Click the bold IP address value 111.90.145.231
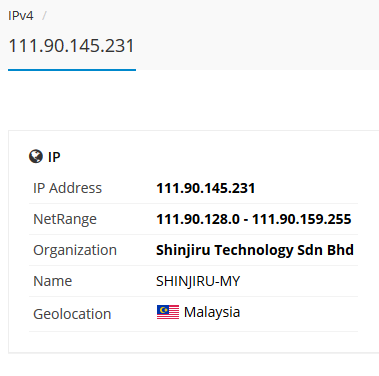This screenshot has width=379, height=376. (x=206, y=188)
